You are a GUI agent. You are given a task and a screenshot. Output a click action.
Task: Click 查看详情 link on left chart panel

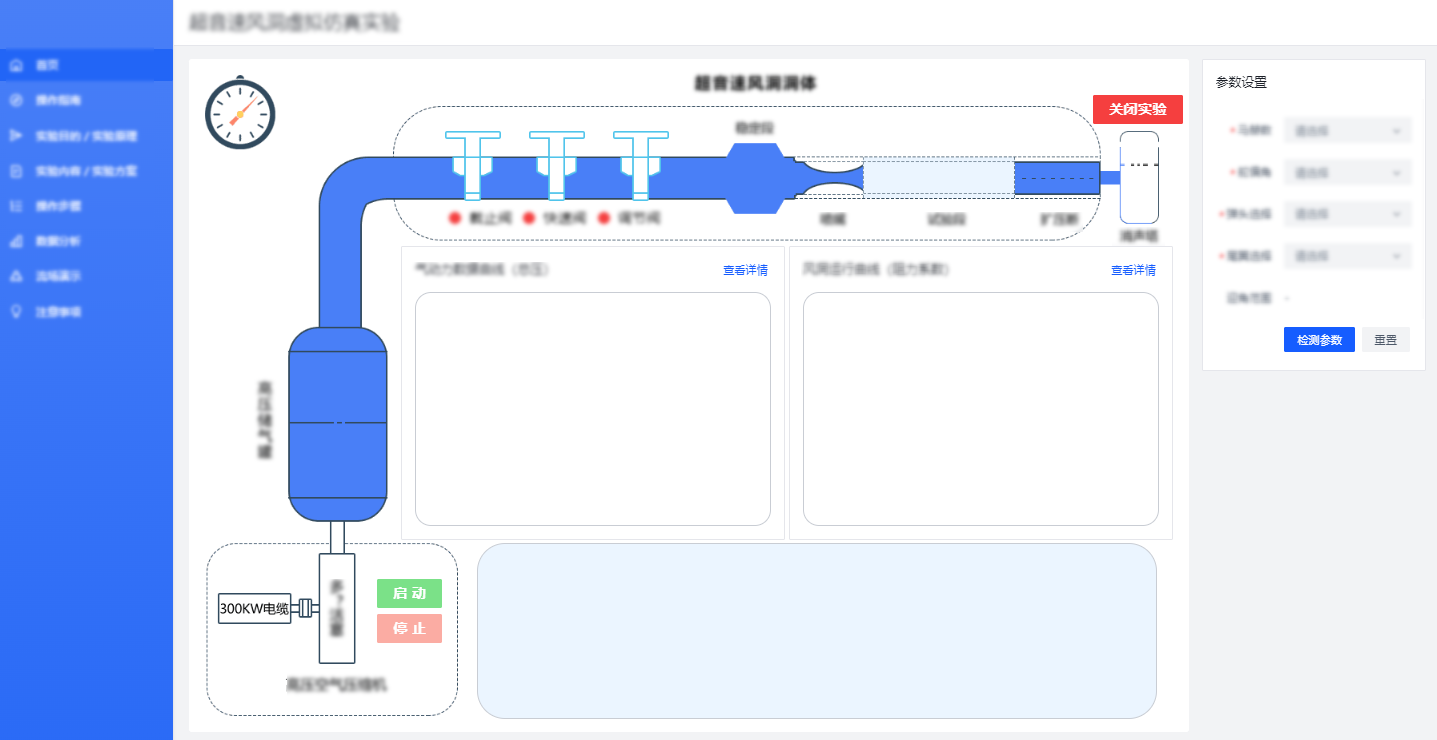click(745, 270)
